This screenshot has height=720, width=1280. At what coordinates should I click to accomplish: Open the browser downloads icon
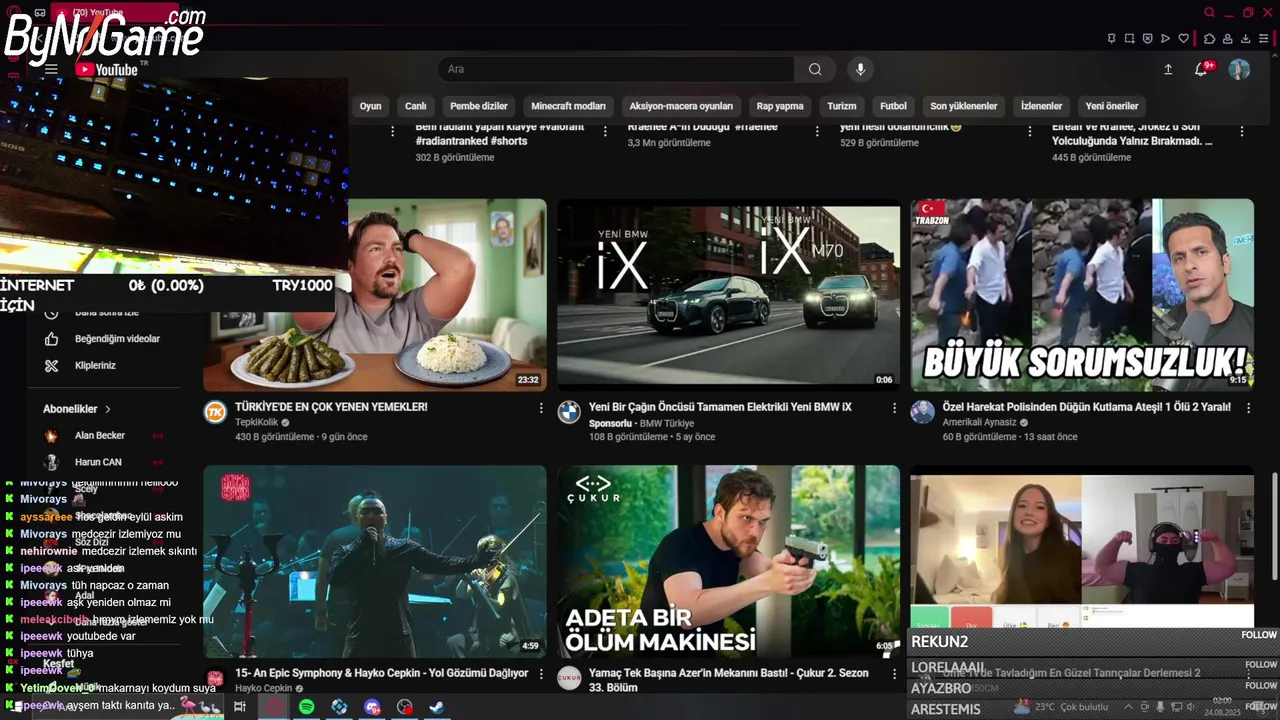tap(1246, 38)
